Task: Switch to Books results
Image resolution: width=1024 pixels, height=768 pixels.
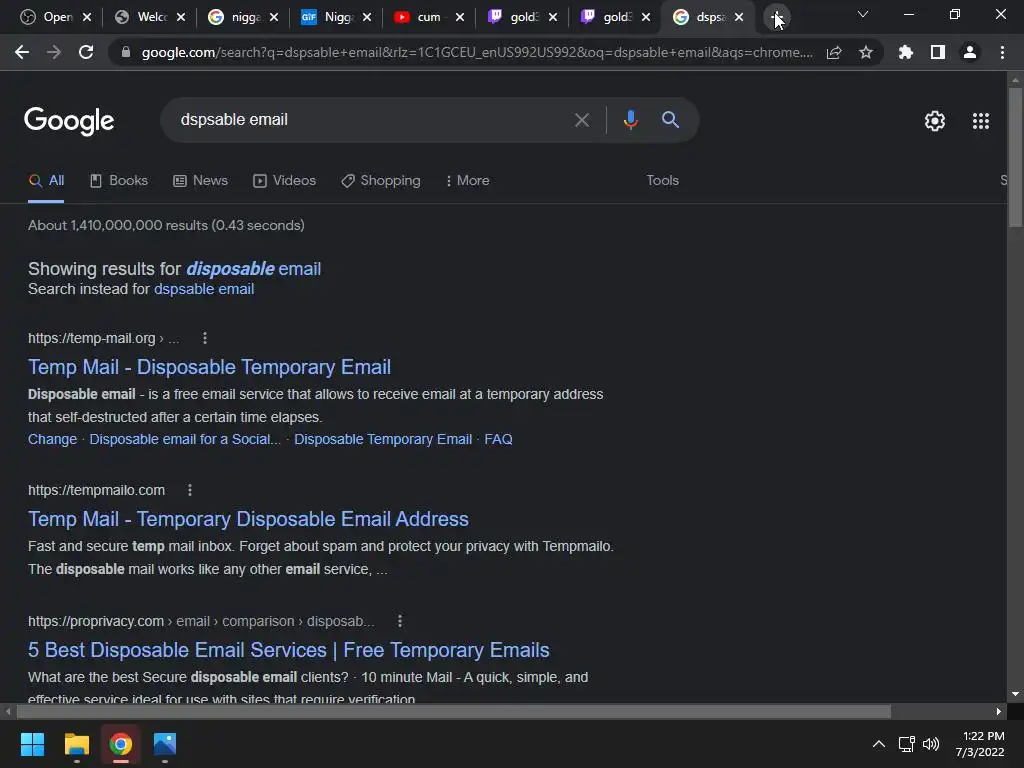Action: pyautogui.click(x=119, y=181)
